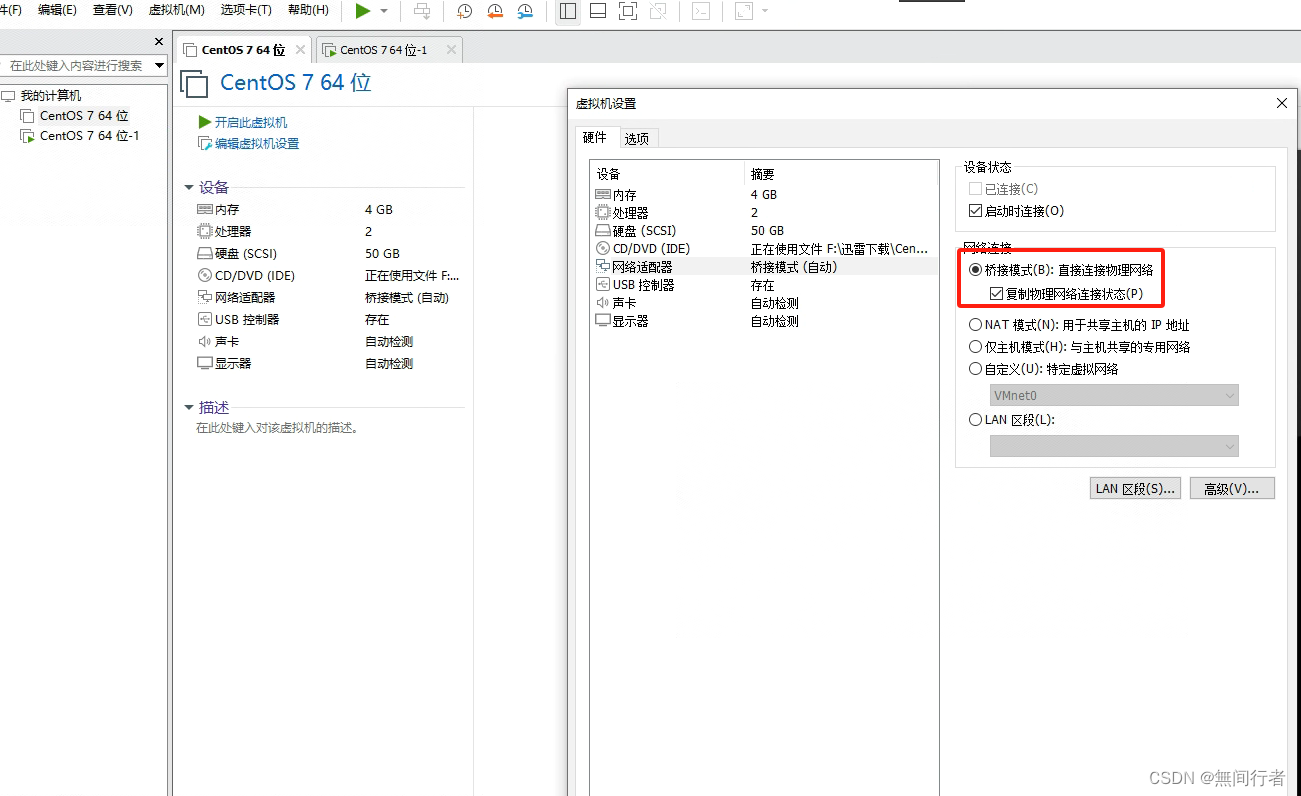Click the 内存 memory icon in main panel
The height and width of the screenshot is (796, 1301).
click(205, 210)
